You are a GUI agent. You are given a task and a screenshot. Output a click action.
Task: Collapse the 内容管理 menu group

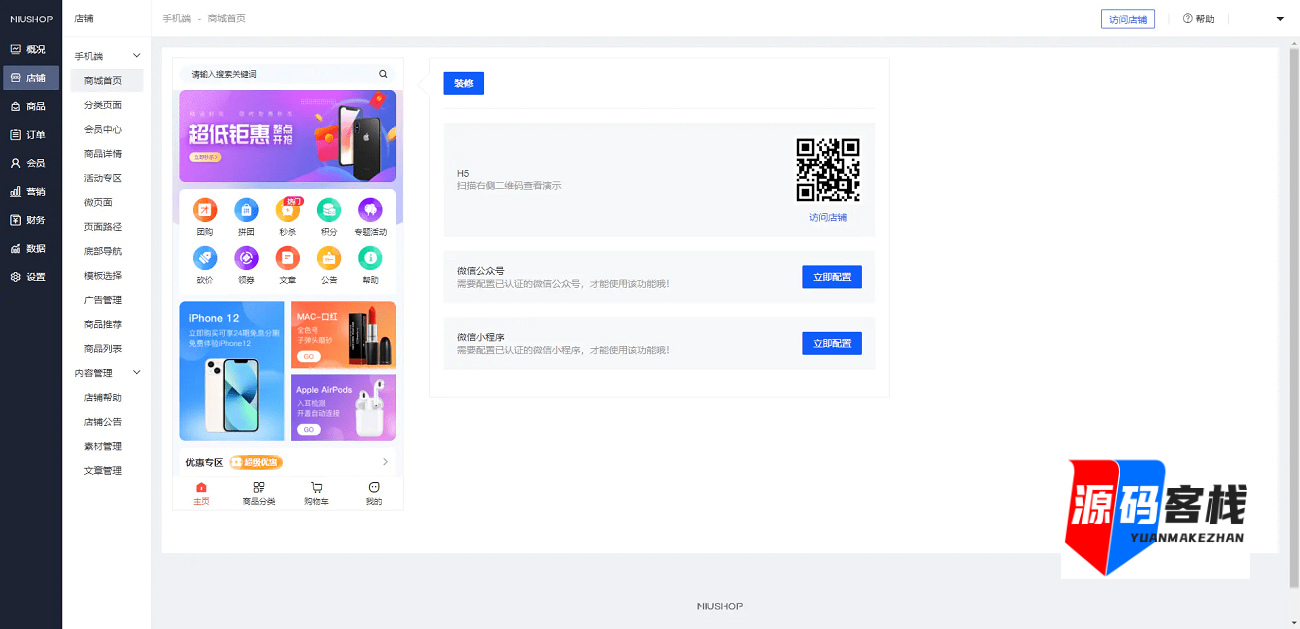(x=137, y=373)
